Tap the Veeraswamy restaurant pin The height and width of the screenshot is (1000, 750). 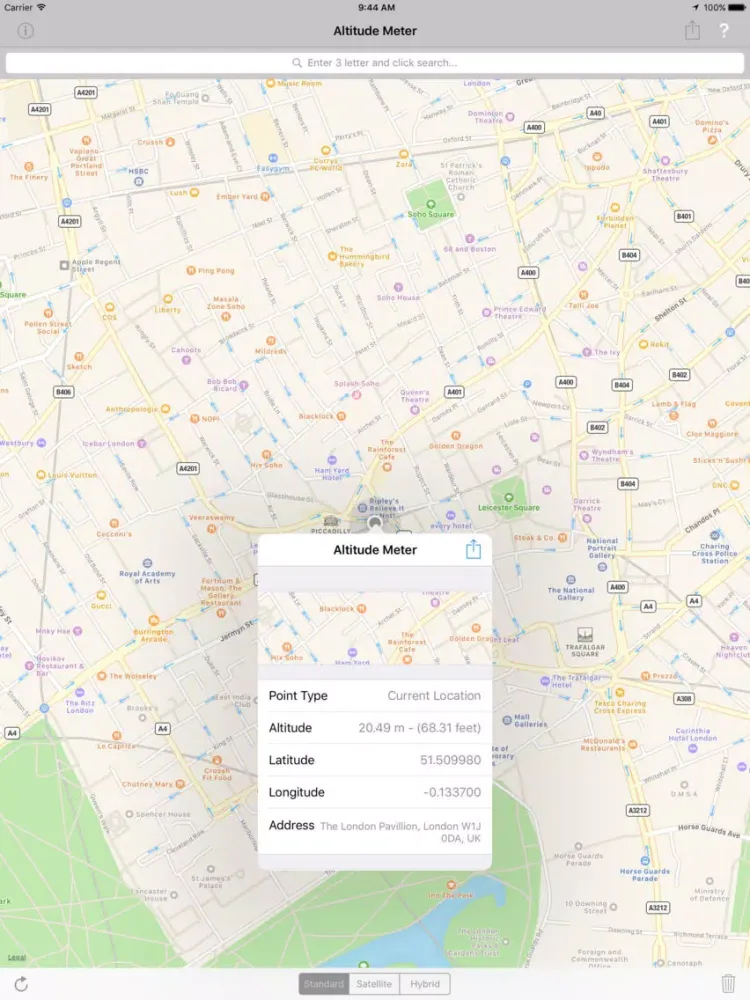(x=211, y=529)
